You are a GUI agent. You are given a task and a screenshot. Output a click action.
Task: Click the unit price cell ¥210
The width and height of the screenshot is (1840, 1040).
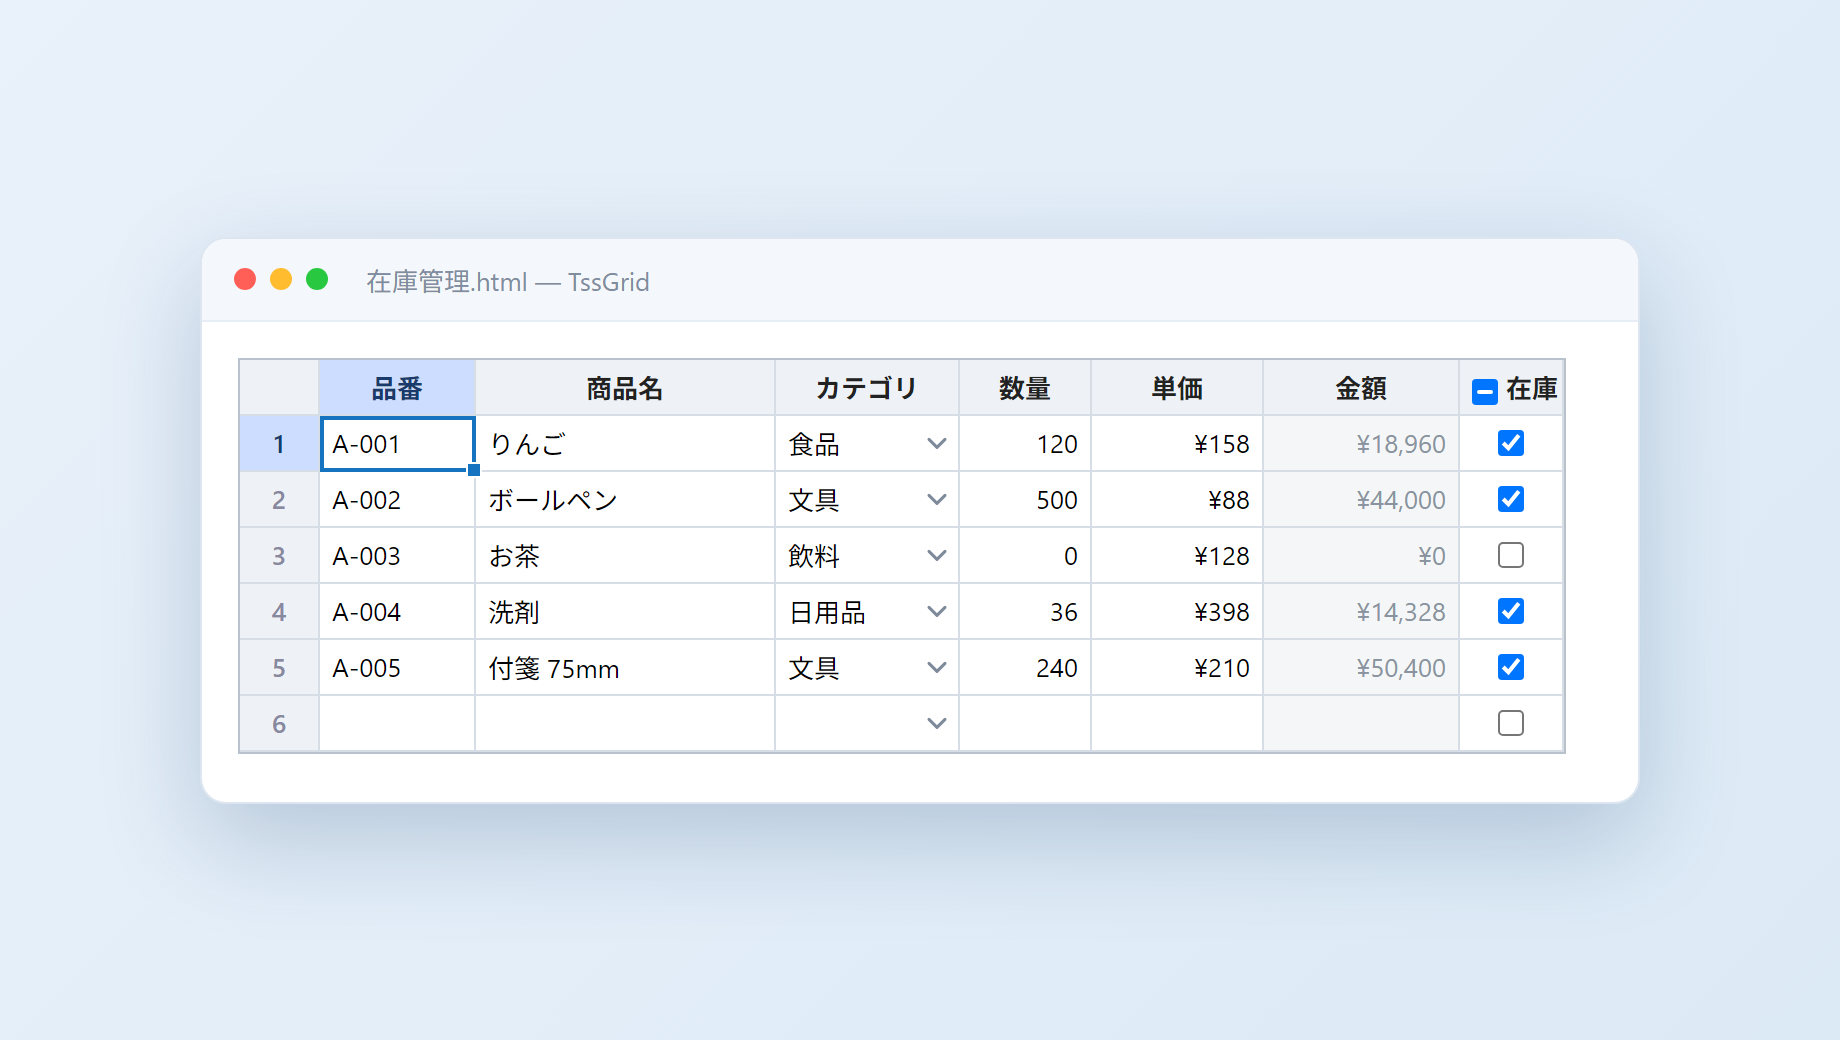[x=1177, y=668]
